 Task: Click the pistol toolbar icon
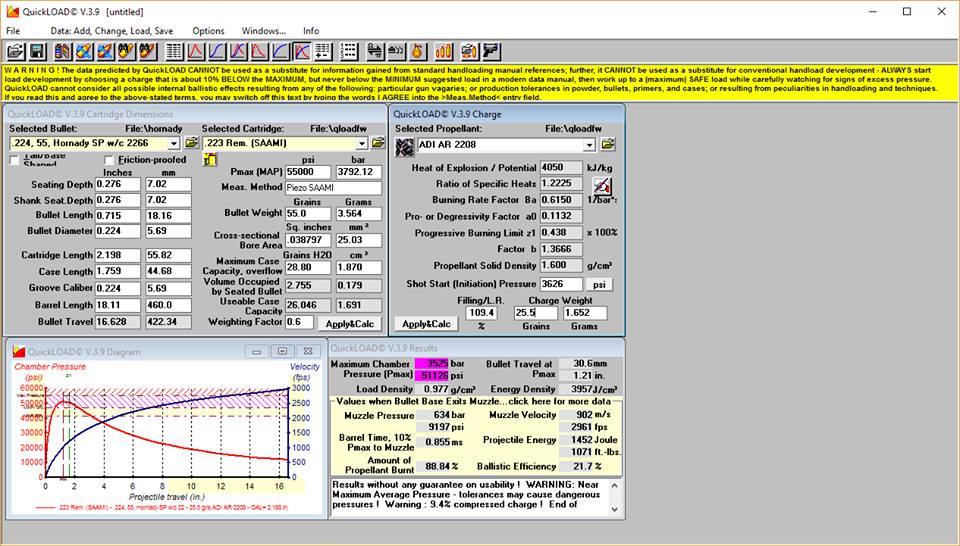coord(491,51)
